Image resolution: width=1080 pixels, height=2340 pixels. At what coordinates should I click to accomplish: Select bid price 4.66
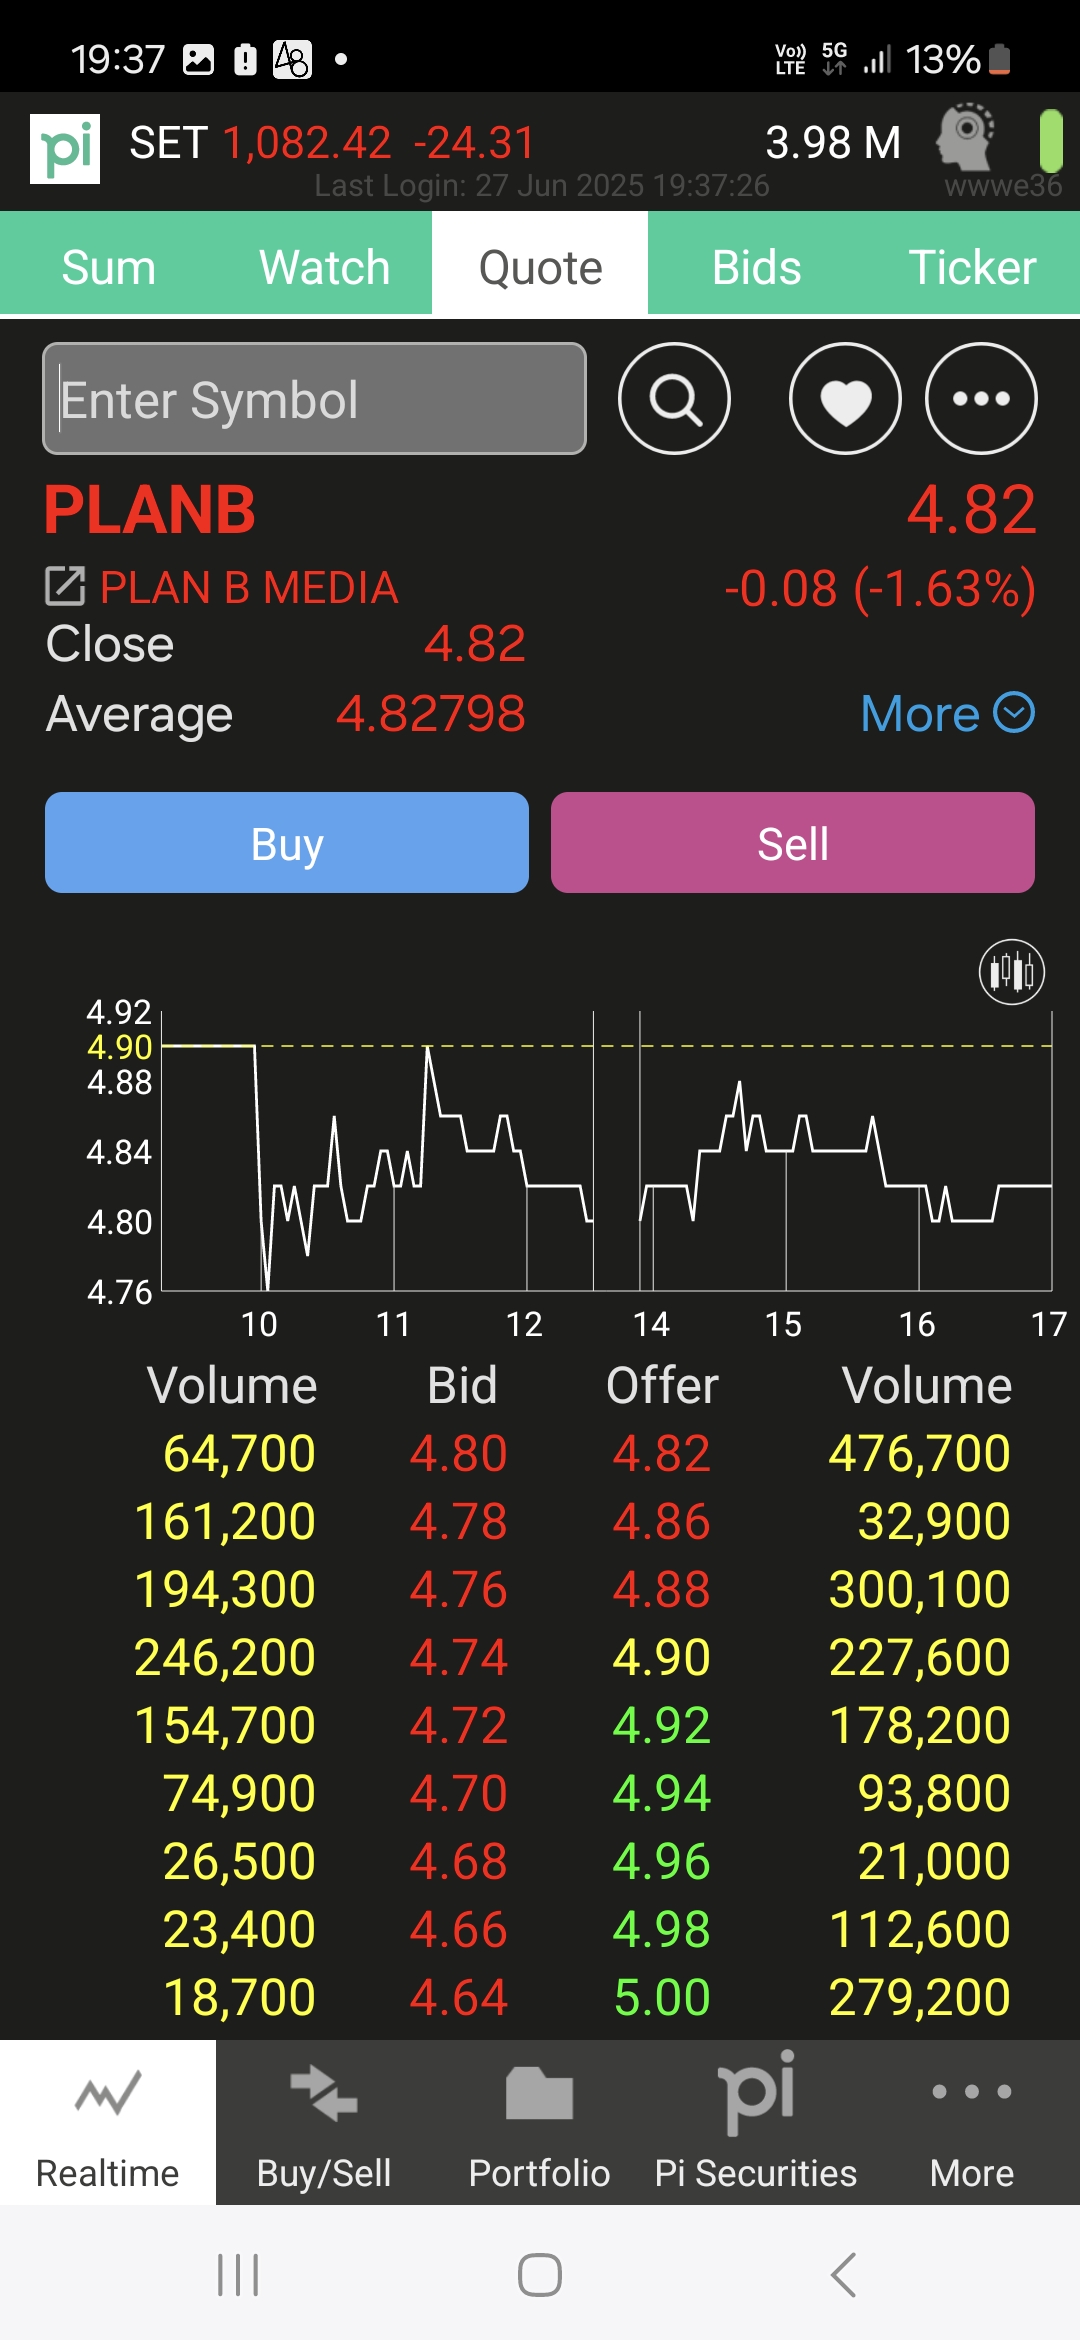coord(459,1929)
